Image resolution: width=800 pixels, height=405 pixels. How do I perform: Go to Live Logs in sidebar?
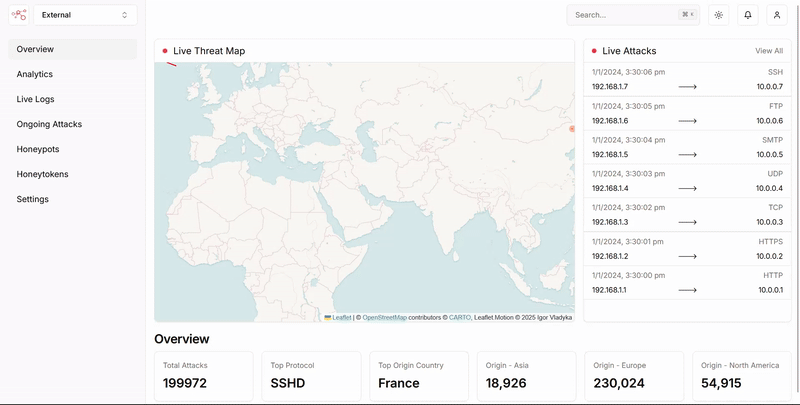[x=36, y=99]
